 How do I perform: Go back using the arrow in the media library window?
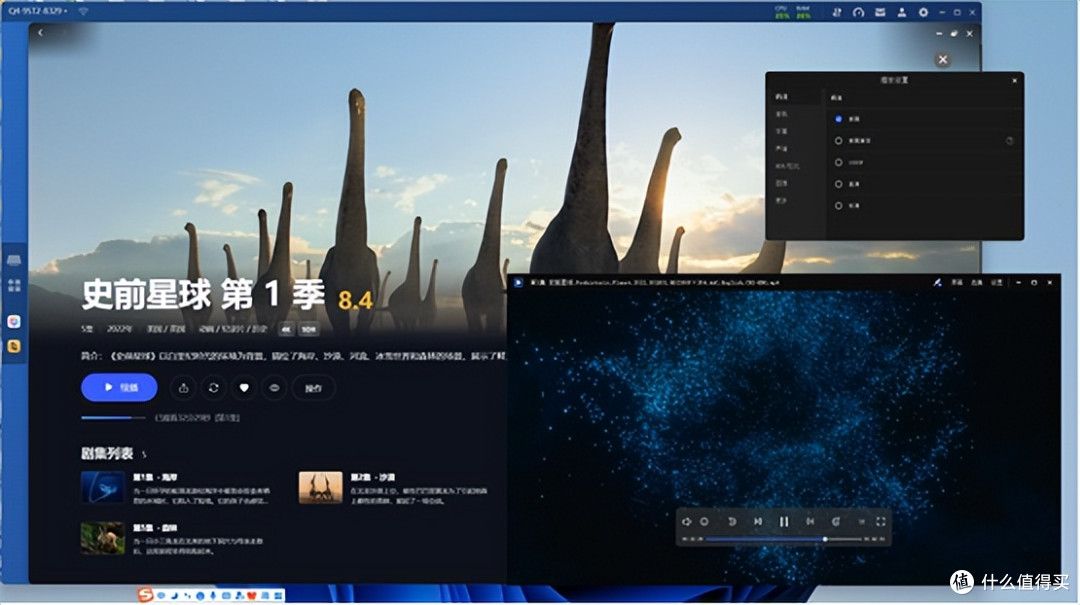coord(40,32)
